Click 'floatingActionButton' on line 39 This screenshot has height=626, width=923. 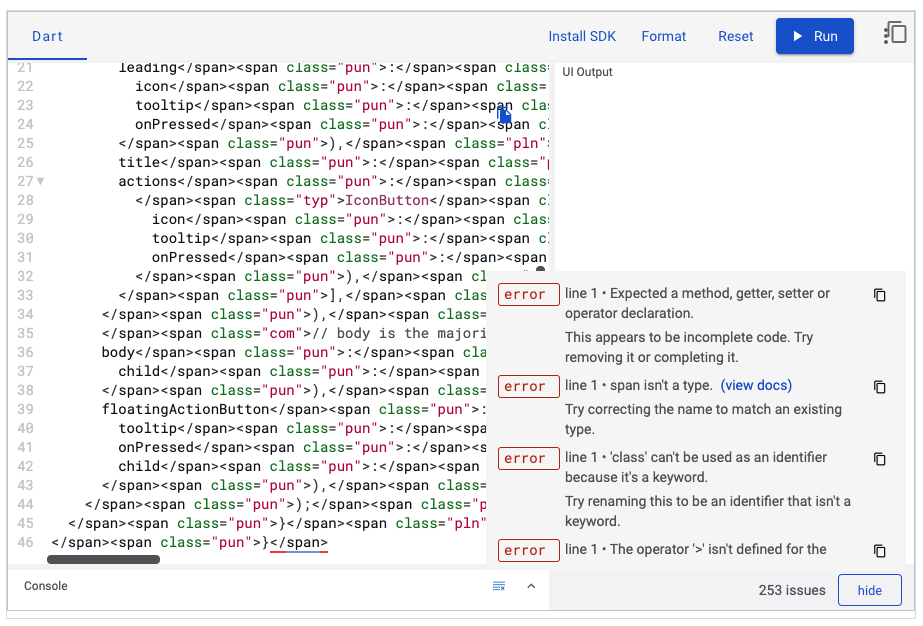pyautogui.click(x=185, y=409)
